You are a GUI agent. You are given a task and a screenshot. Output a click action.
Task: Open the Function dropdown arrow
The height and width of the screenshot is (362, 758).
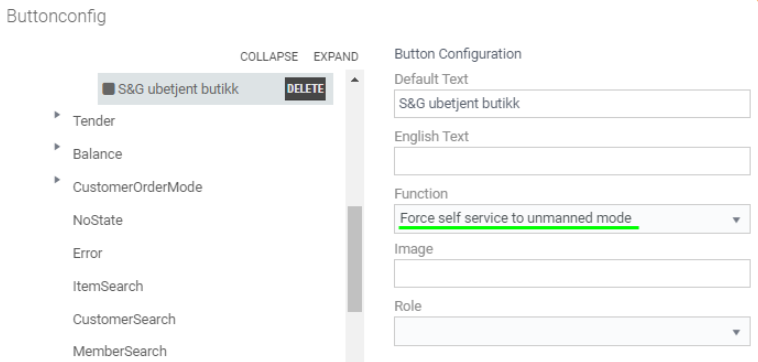(x=736, y=220)
